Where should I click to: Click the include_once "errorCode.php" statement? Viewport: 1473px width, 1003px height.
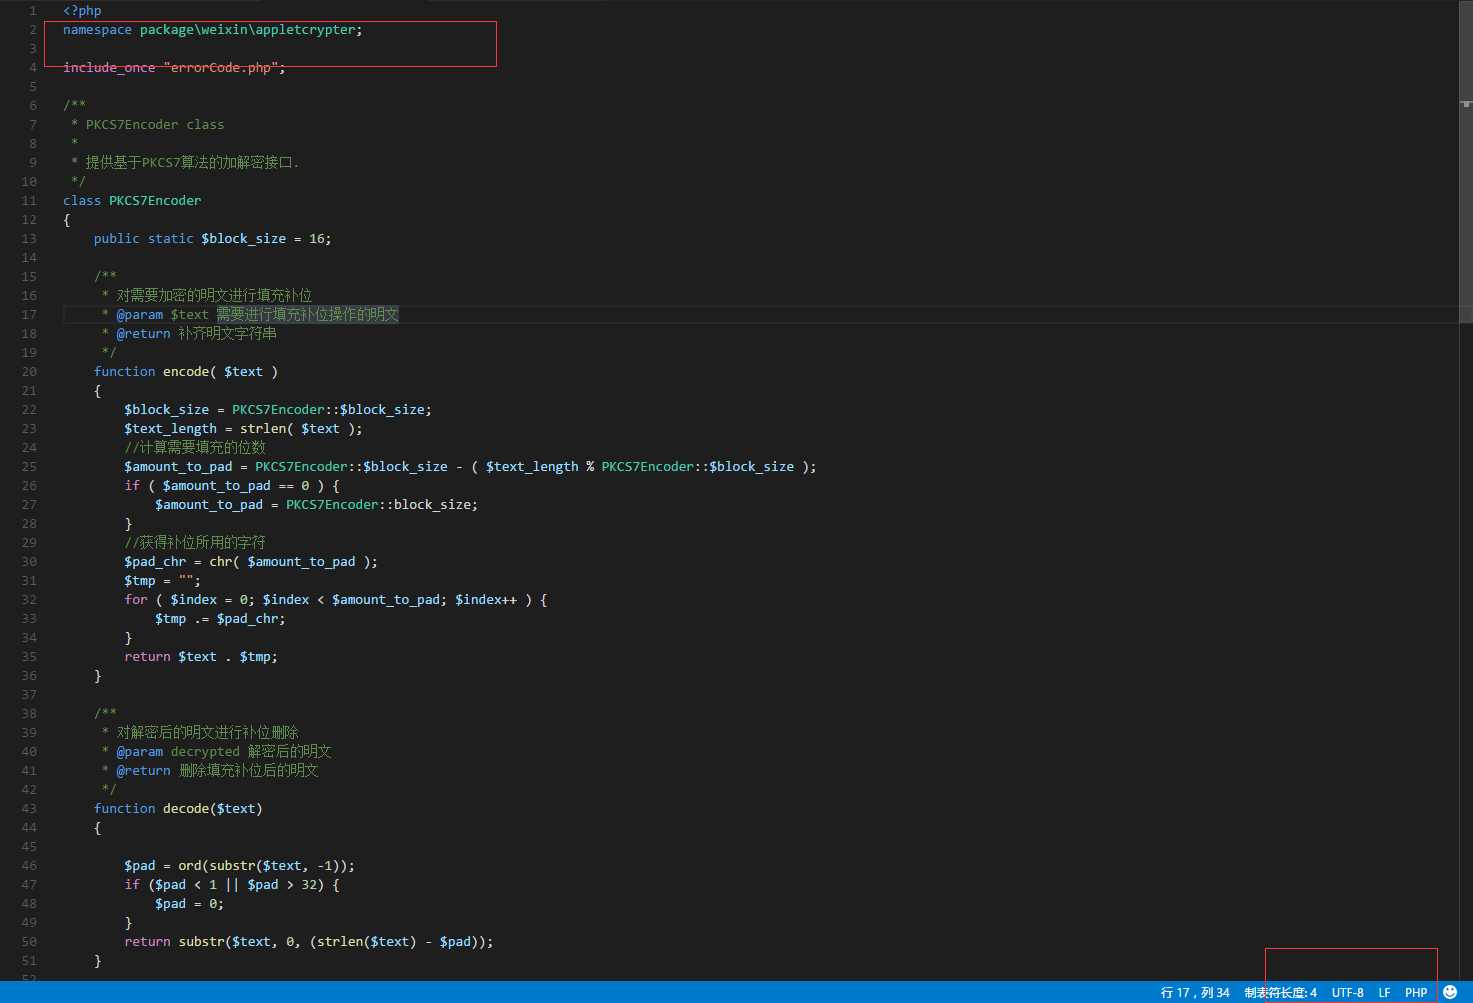click(x=174, y=68)
